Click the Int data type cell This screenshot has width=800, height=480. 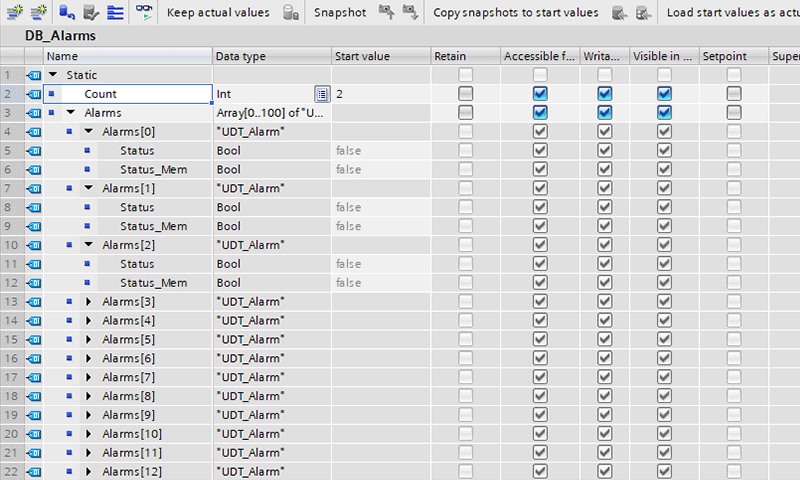[x=264, y=94]
